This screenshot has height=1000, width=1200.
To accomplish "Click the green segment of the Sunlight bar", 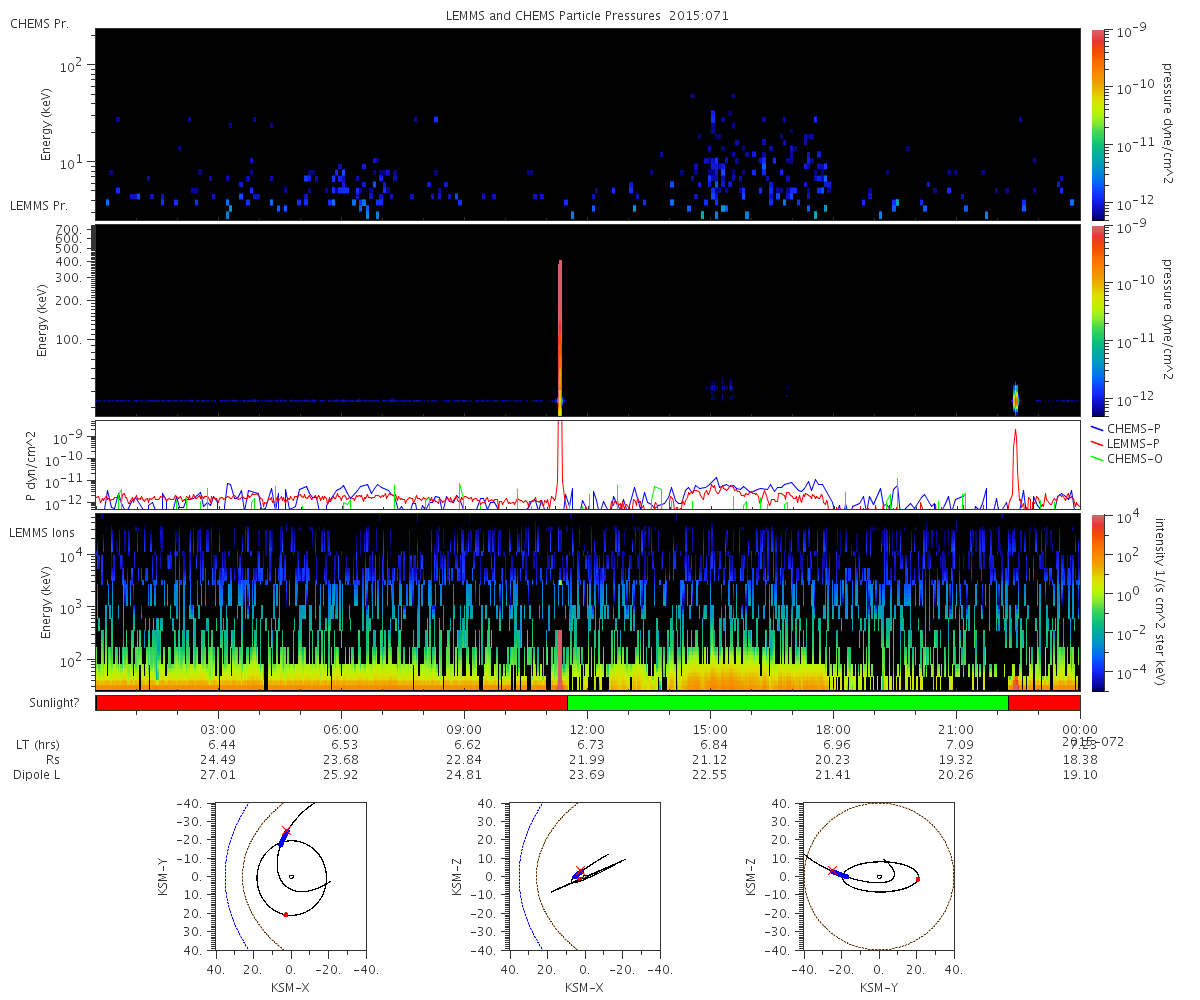I will click(x=787, y=703).
